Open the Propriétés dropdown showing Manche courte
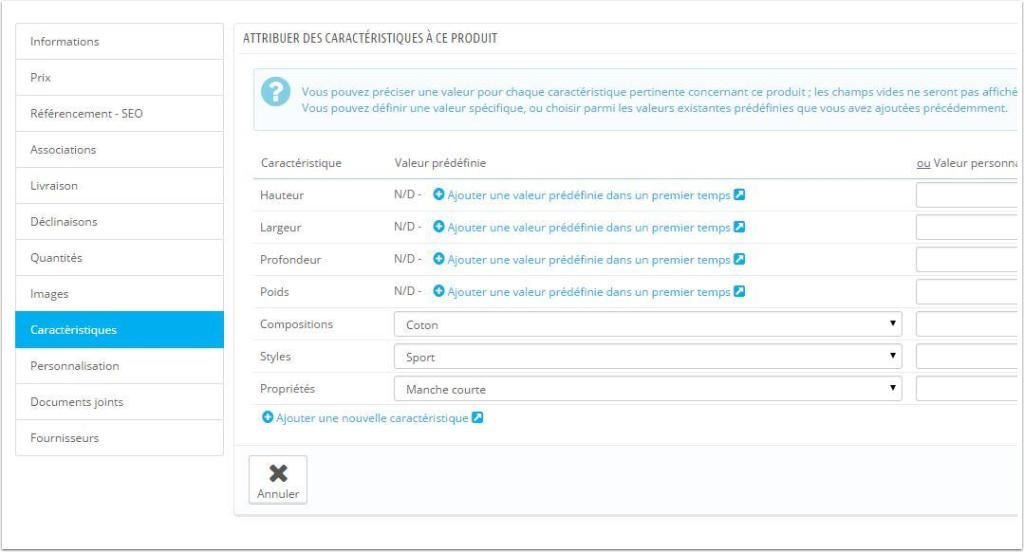 pyautogui.click(x=648, y=389)
